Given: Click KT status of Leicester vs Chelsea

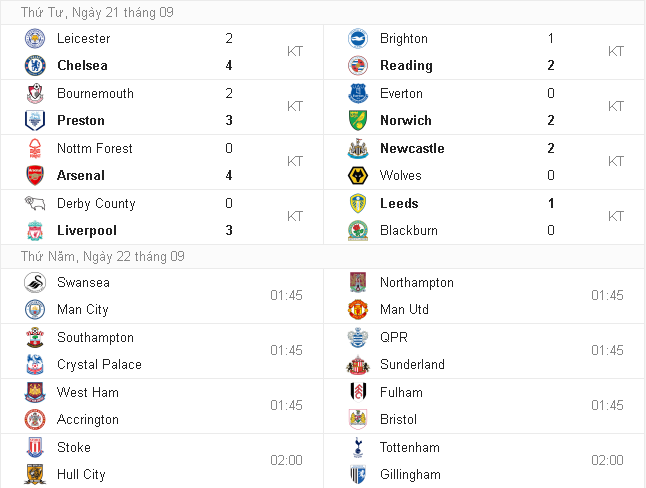Looking at the screenshot, I should (295, 51).
